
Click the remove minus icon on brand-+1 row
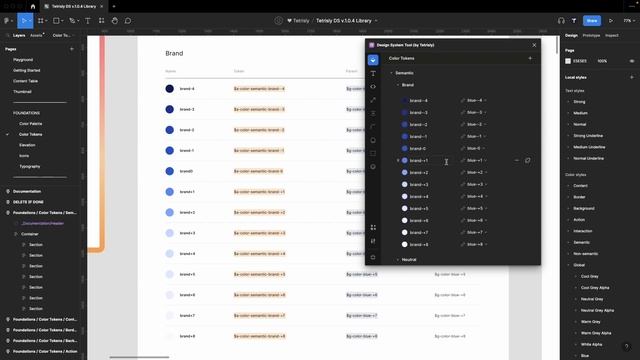[516, 160]
